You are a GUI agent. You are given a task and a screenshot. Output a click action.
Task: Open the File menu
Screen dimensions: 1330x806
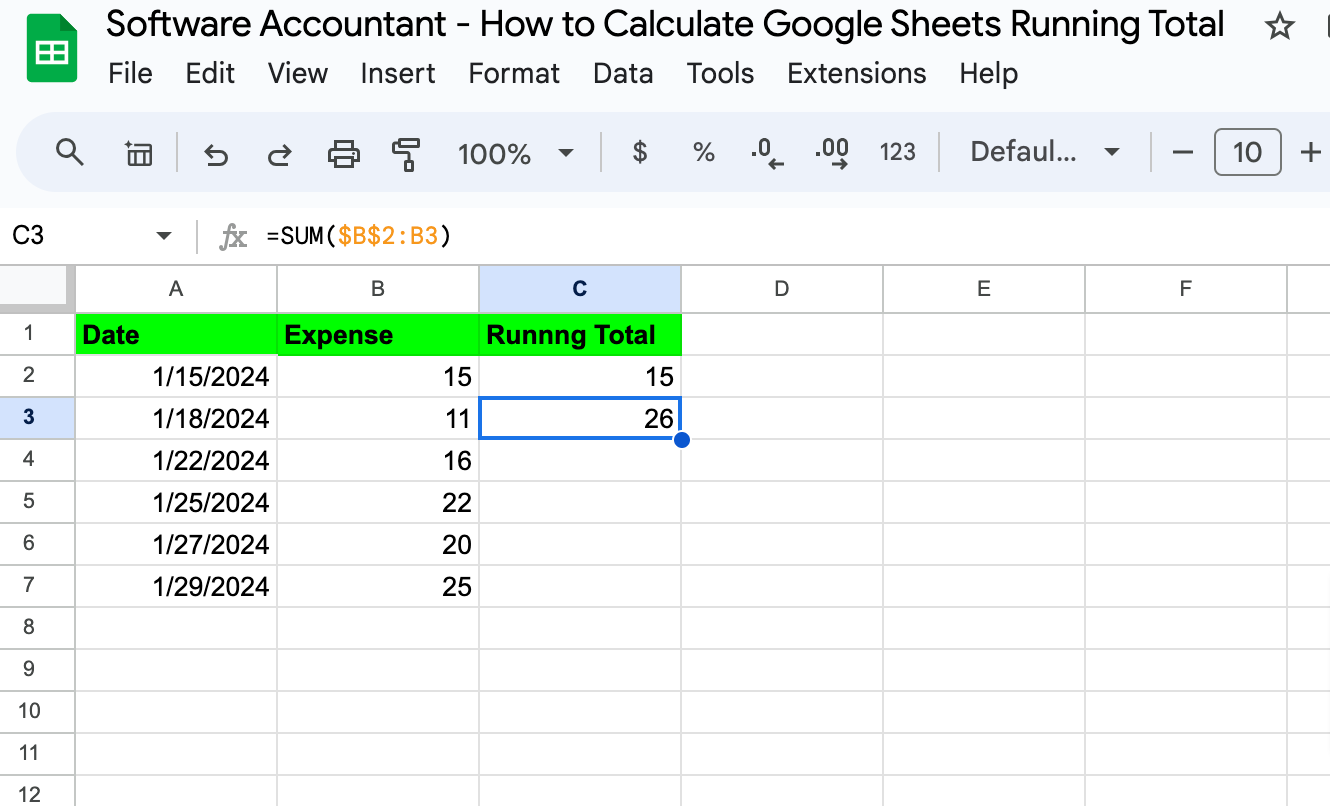(x=130, y=73)
